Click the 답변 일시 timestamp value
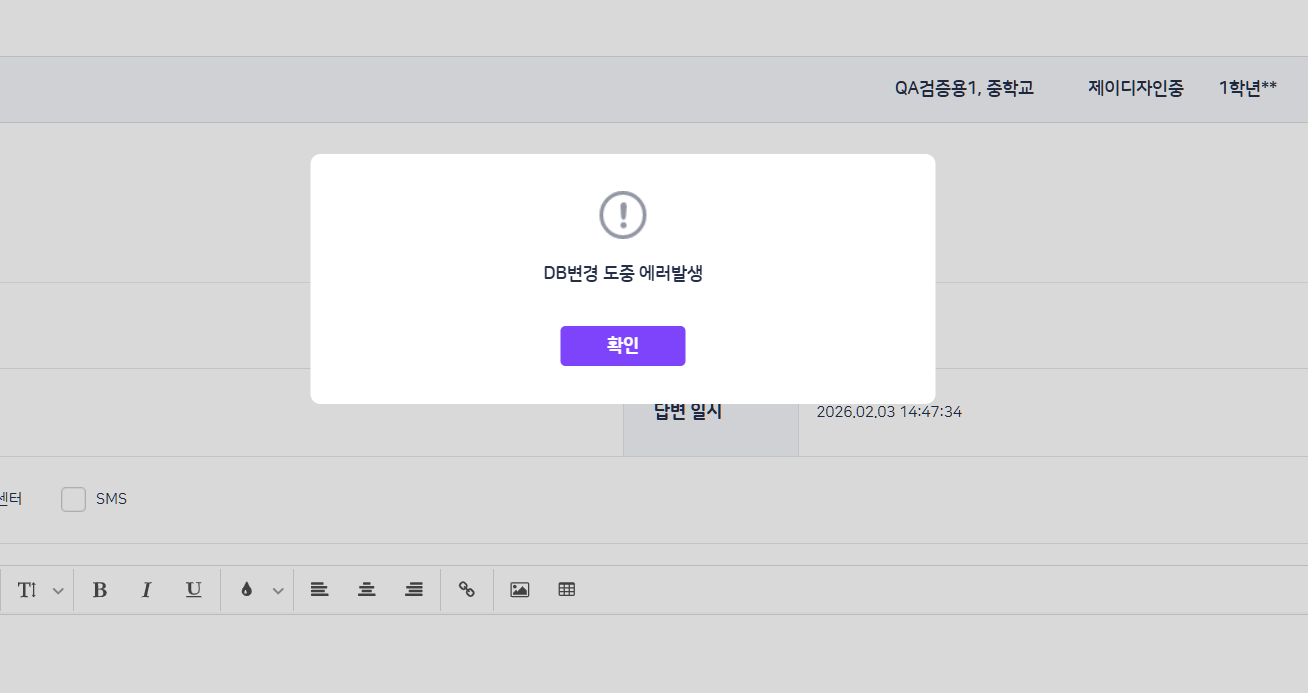Image resolution: width=1308 pixels, height=693 pixels. coord(889,412)
